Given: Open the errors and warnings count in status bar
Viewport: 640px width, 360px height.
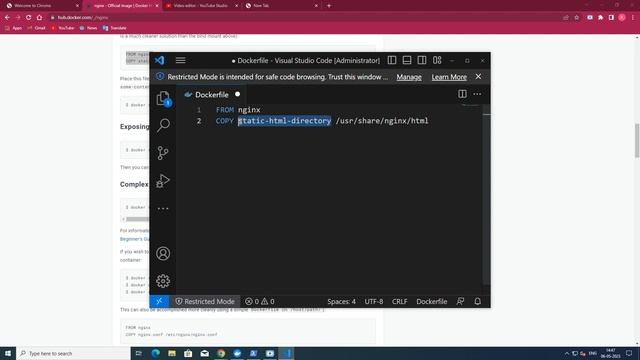Looking at the screenshot, I should (260, 301).
